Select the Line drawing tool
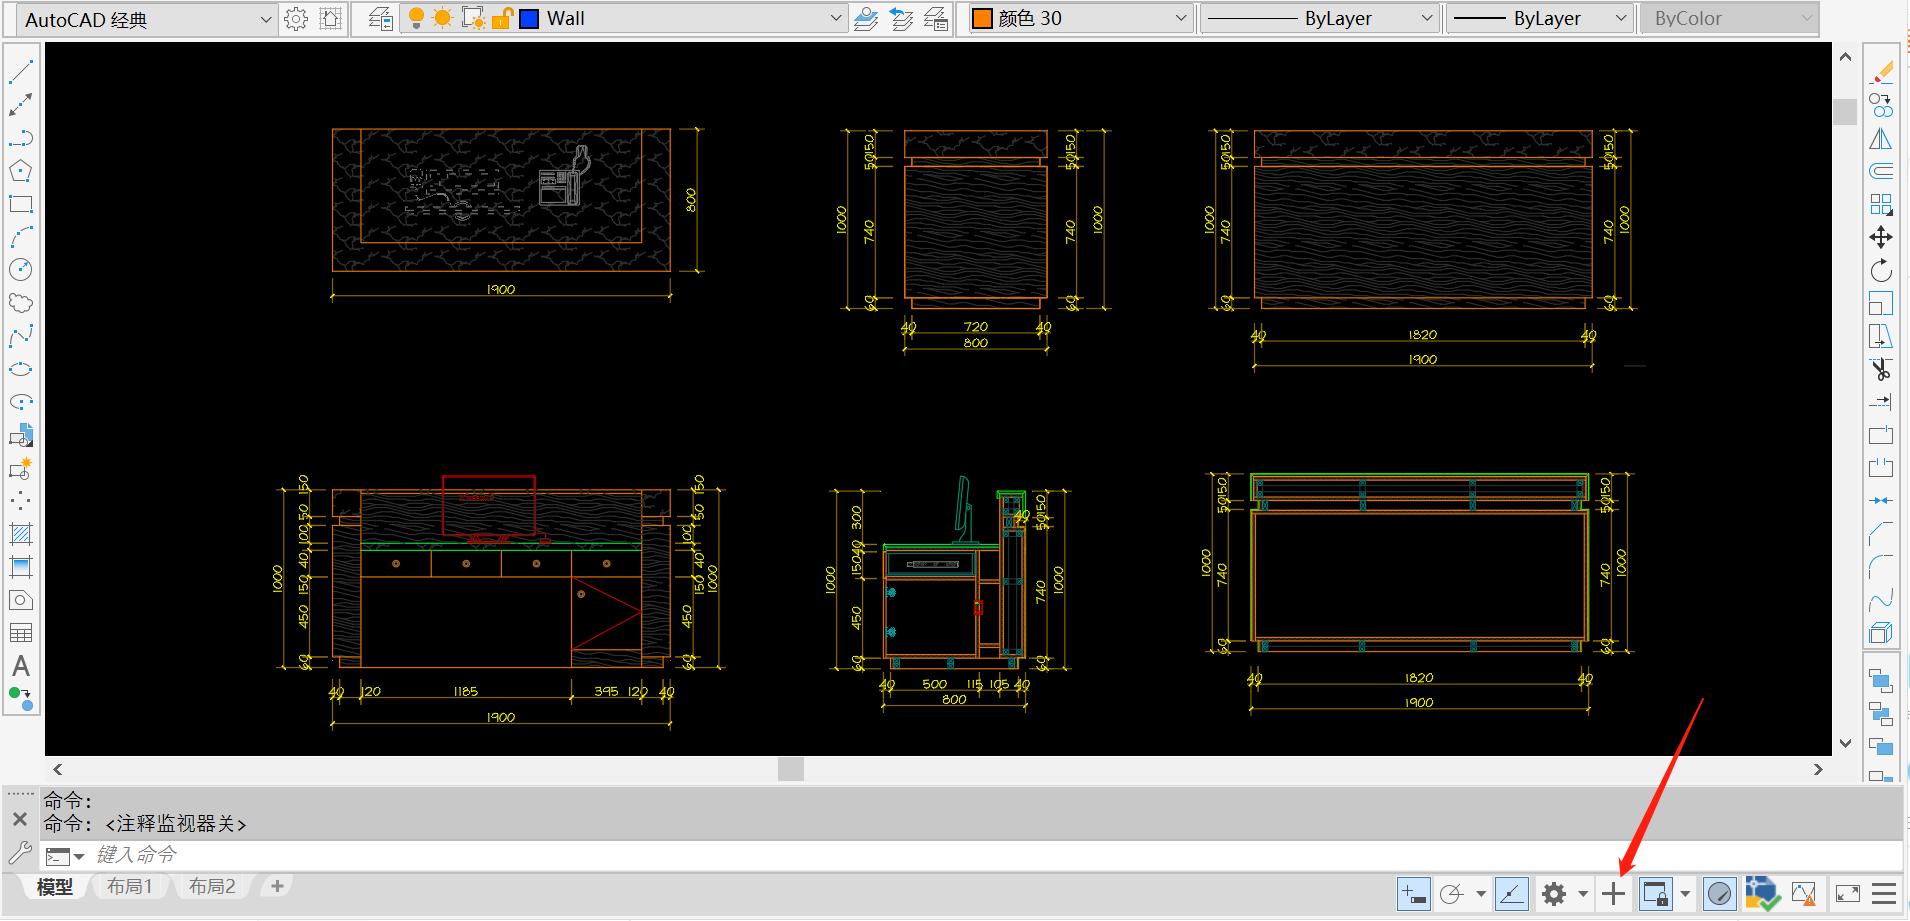The width and height of the screenshot is (1910, 921). [x=21, y=72]
